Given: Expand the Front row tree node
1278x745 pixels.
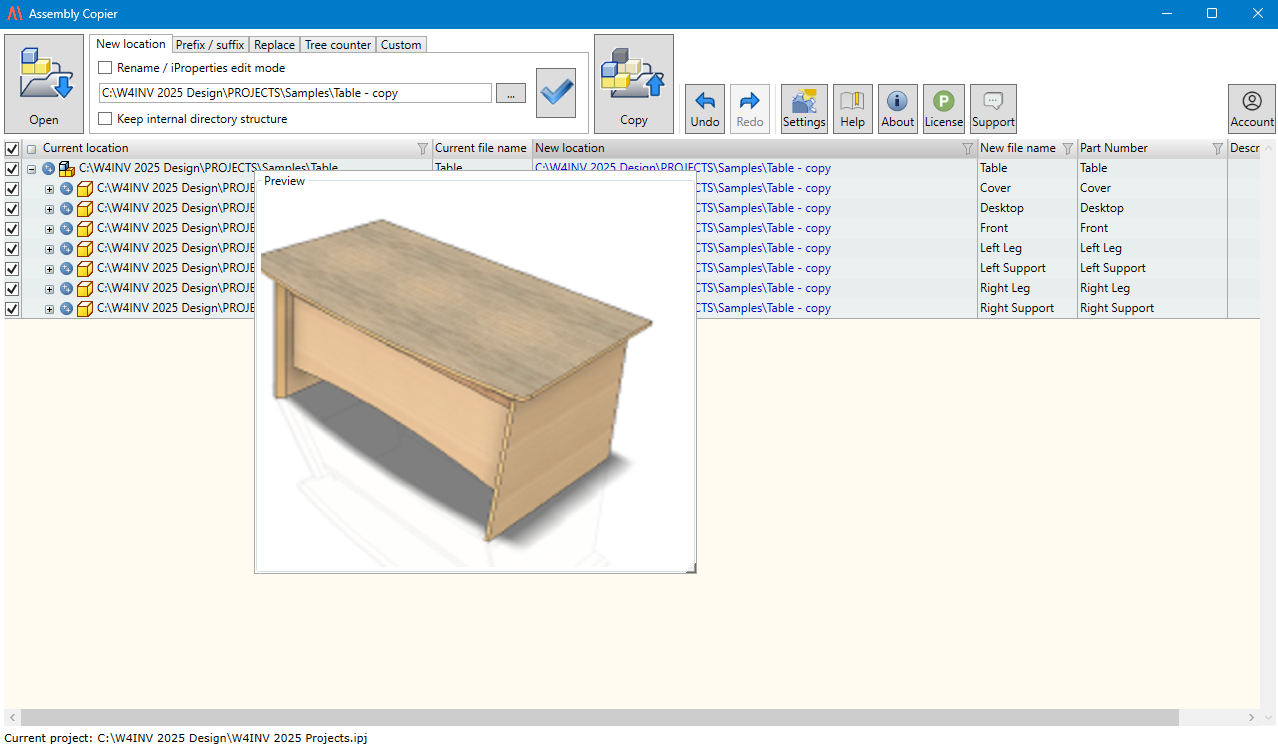Looking at the screenshot, I should (49, 229).
